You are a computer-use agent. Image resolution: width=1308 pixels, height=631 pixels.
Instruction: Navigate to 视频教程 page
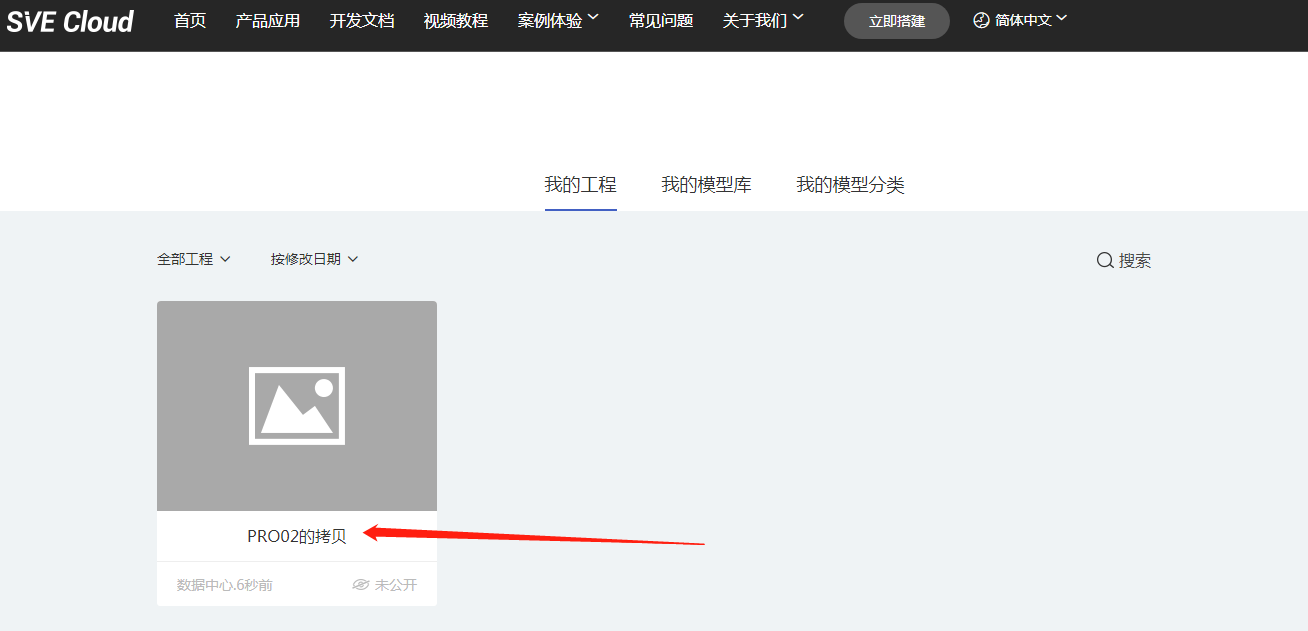pos(456,20)
